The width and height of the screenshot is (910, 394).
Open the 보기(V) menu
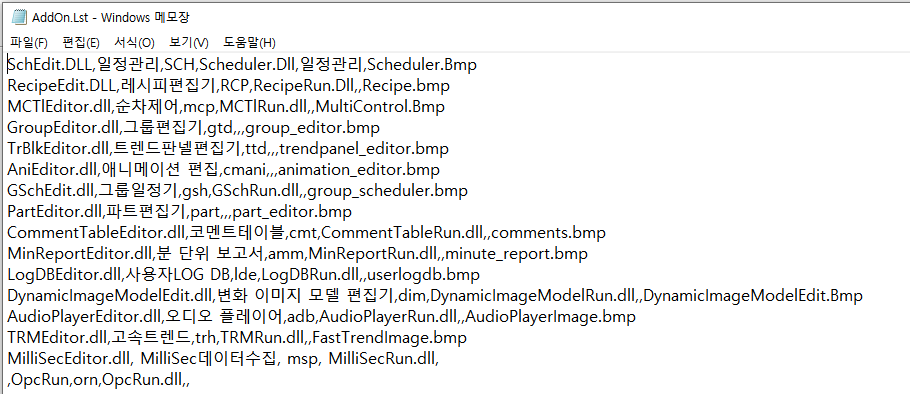coord(189,42)
